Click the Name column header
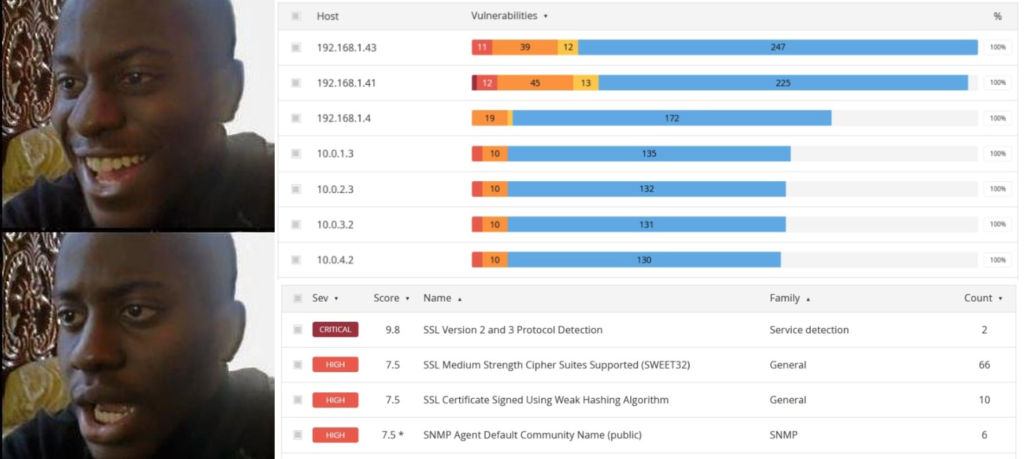1024x459 pixels. 437,298
